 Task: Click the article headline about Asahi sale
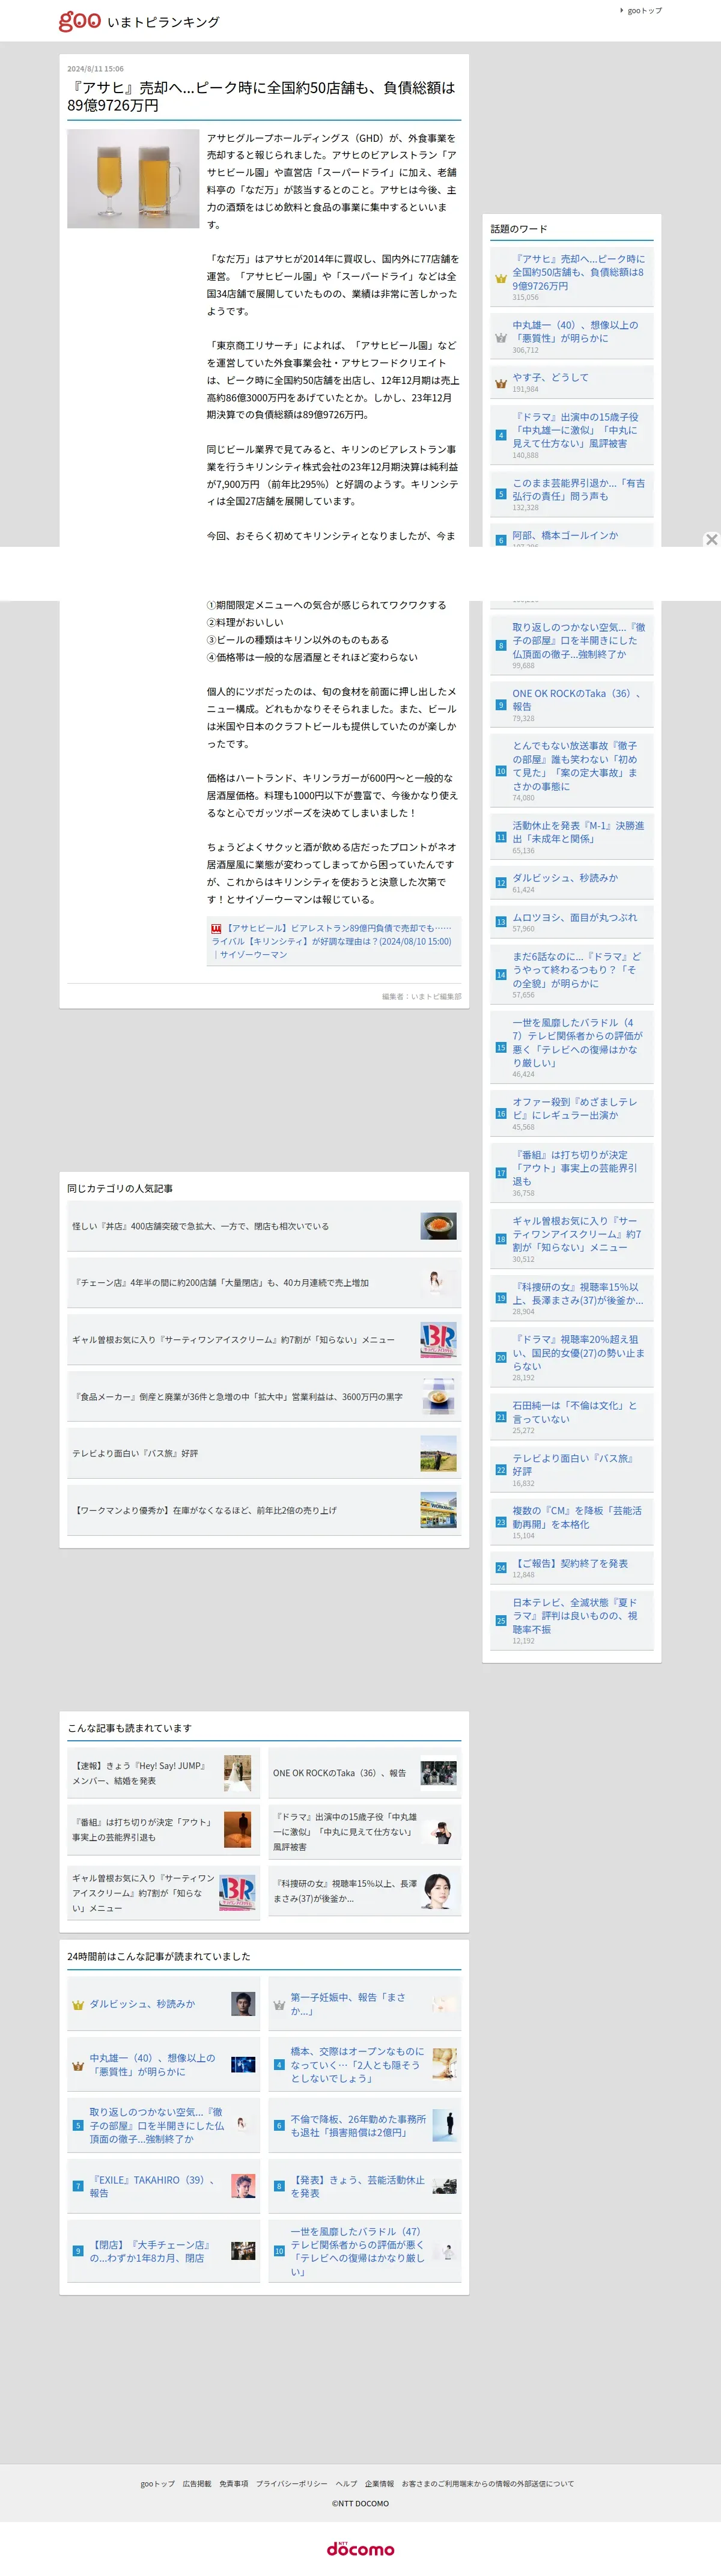(x=261, y=96)
